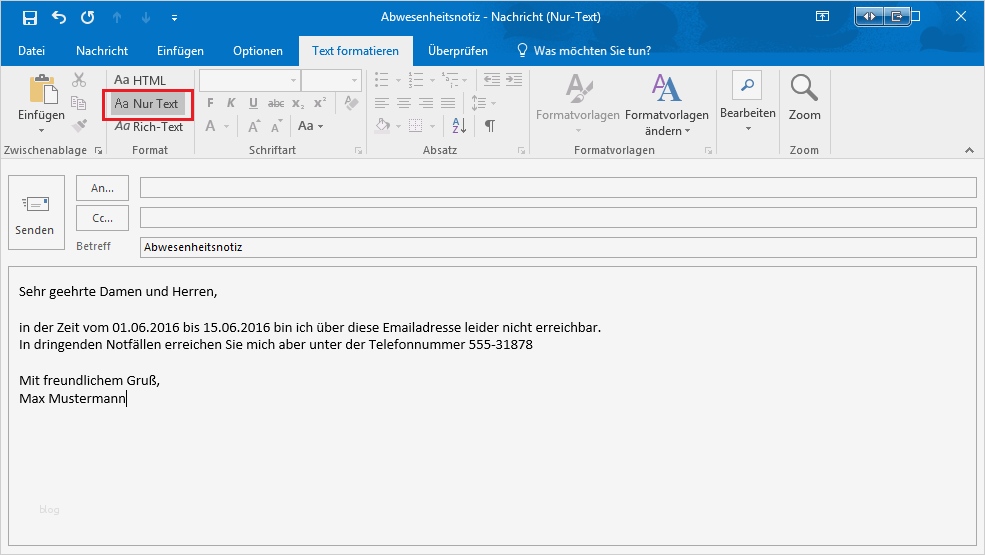The height and width of the screenshot is (555, 985).
Task: Open Quick Access Toolbar customize dropdown
Action: pyautogui.click(x=175, y=18)
